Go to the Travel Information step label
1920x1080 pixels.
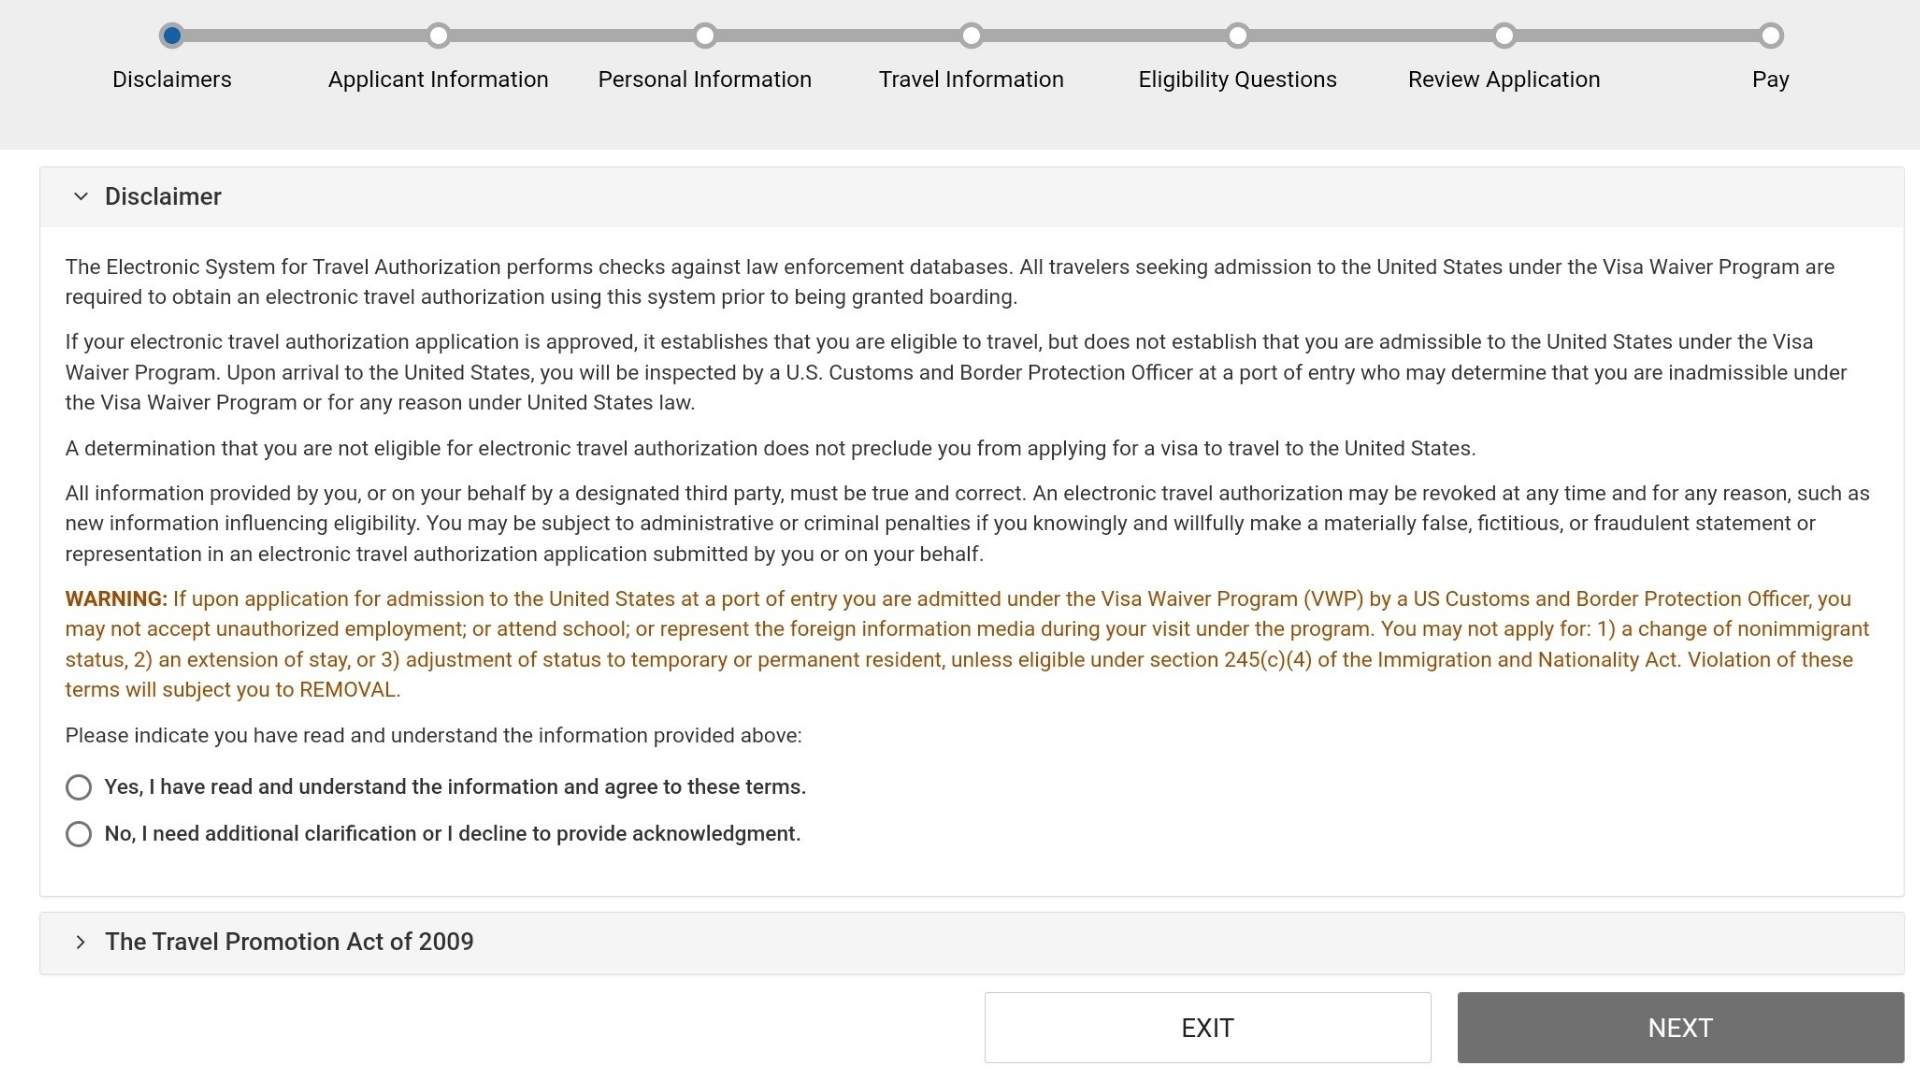click(971, 79)
